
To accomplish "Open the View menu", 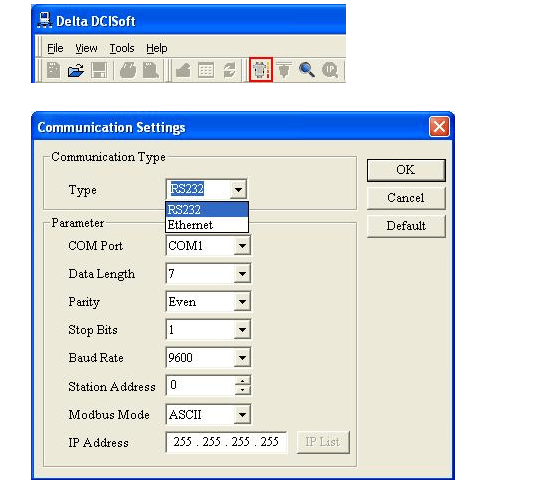I will tap(86, 48).
